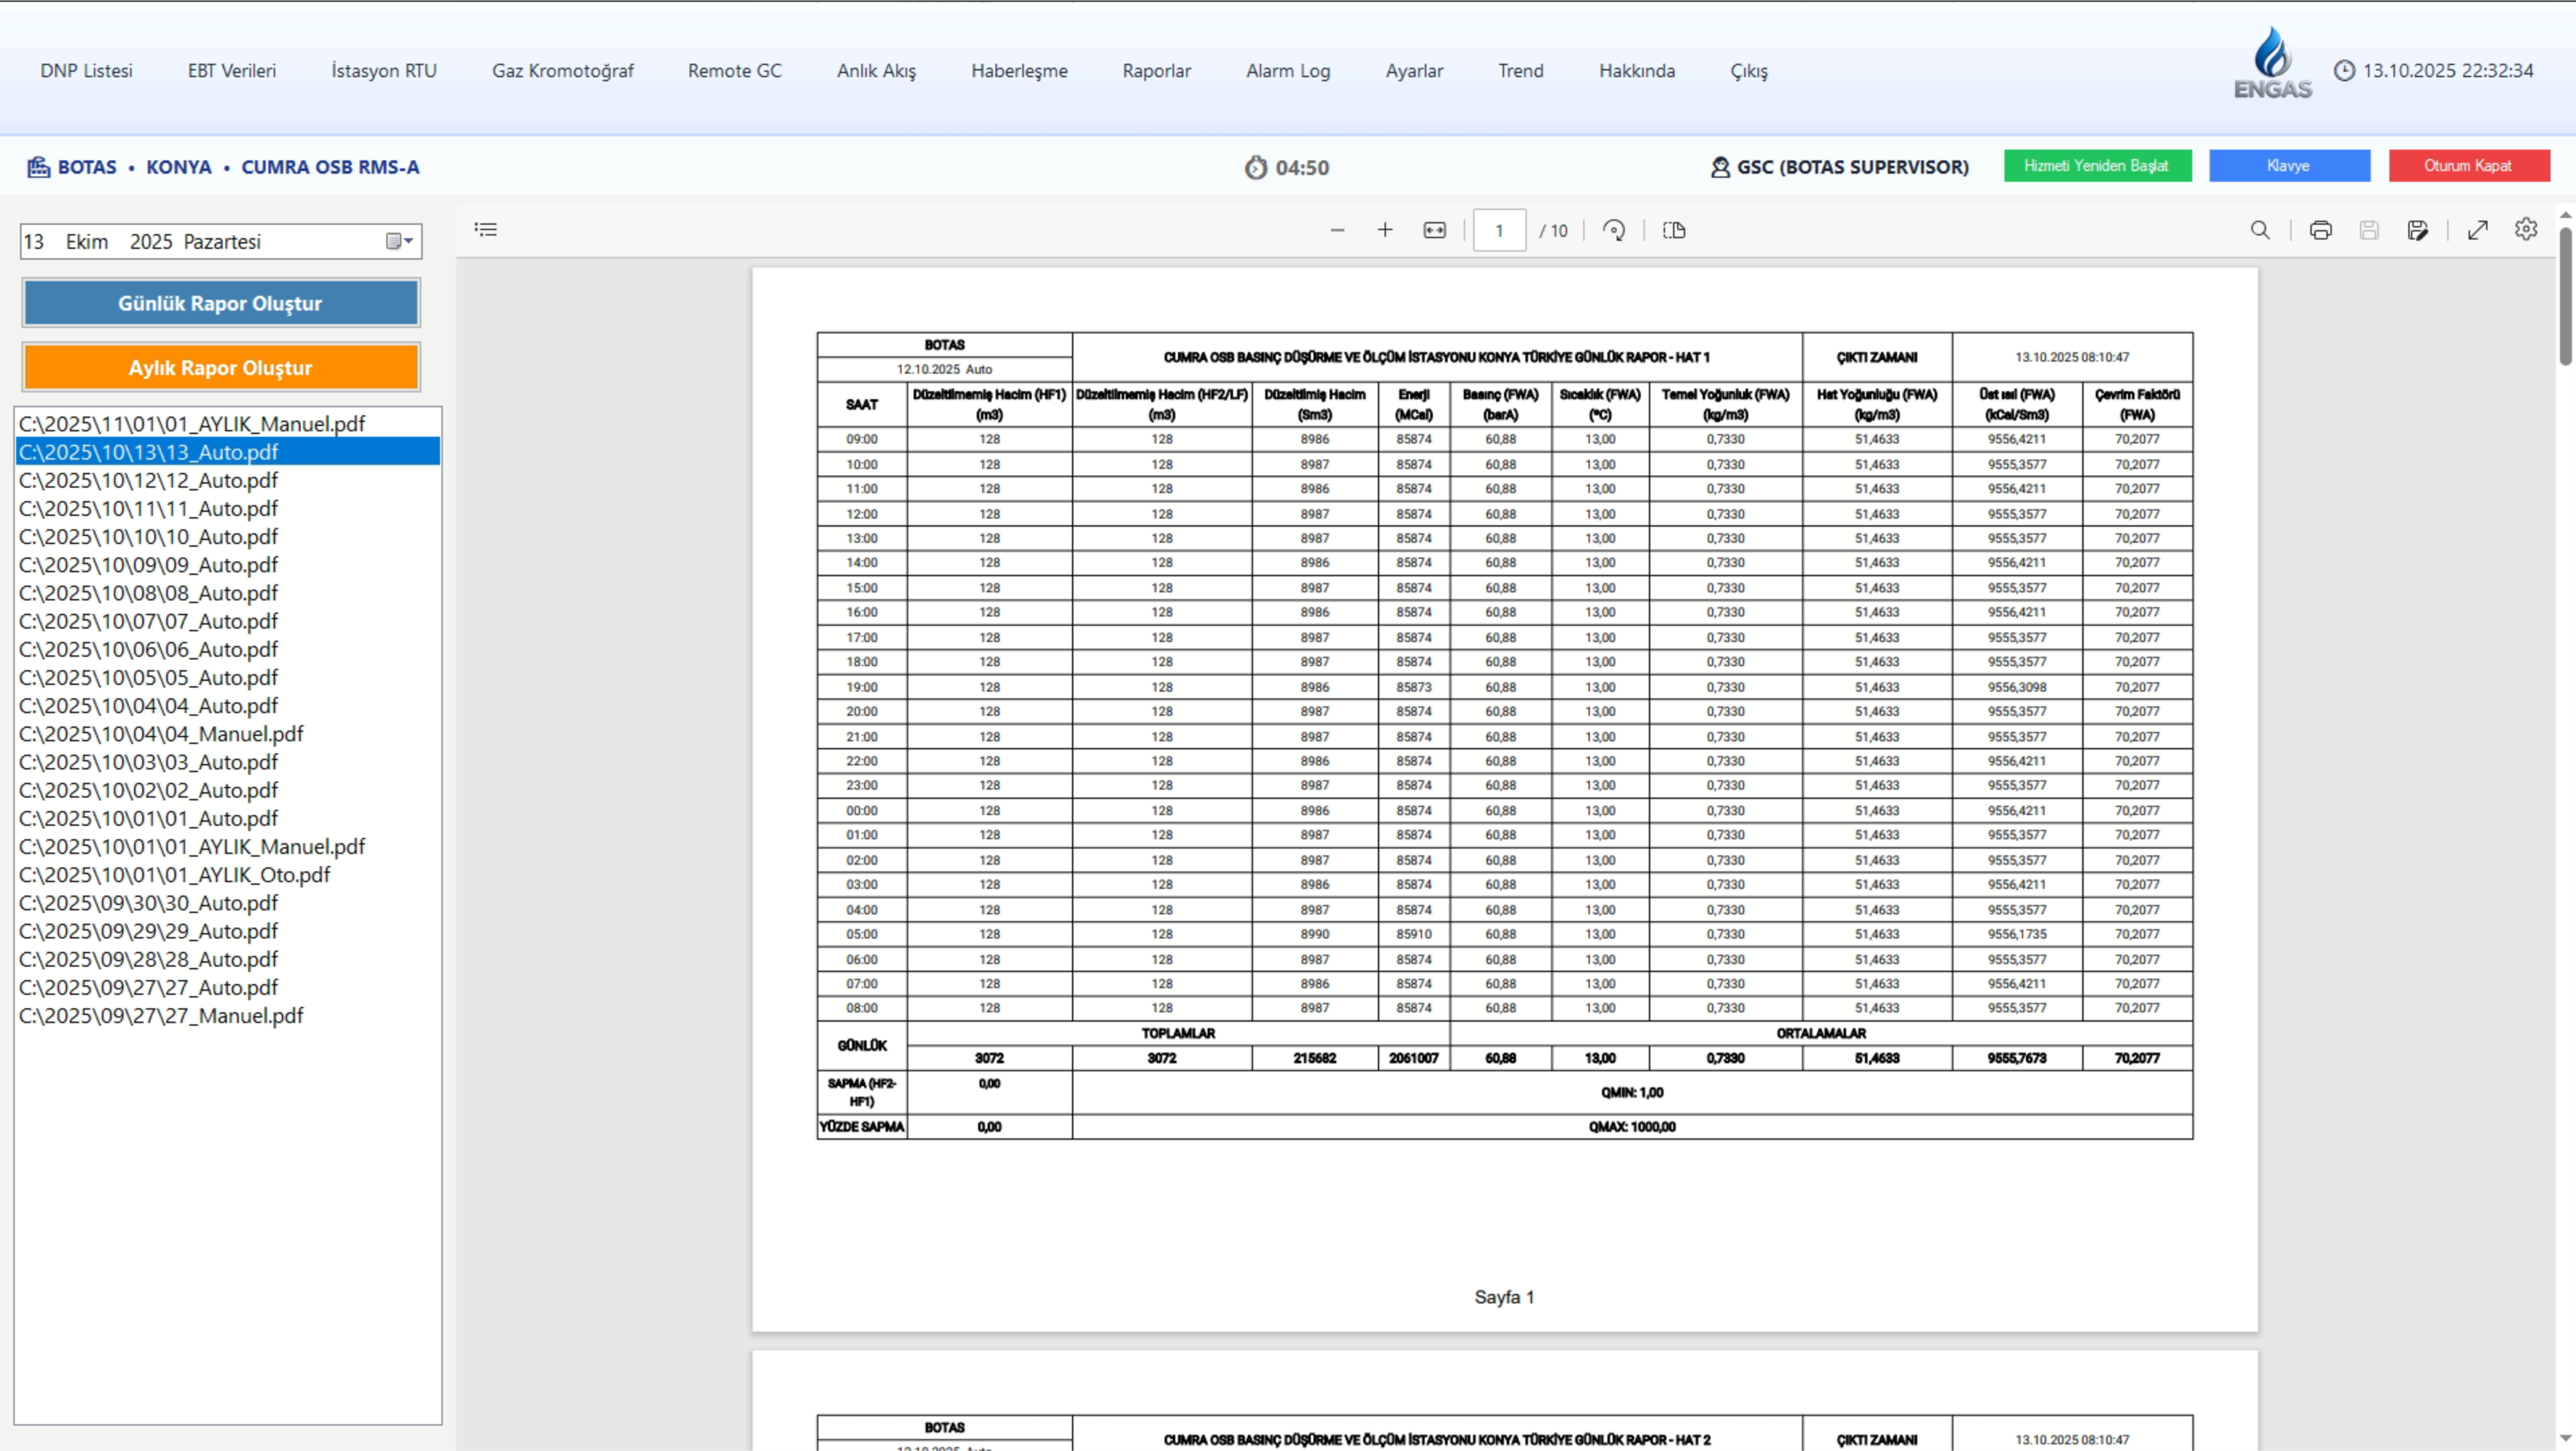The height and width of the screenshot is (1451, 2576).
Task: Click the page number input field
Action: (x=1498, y=230)
